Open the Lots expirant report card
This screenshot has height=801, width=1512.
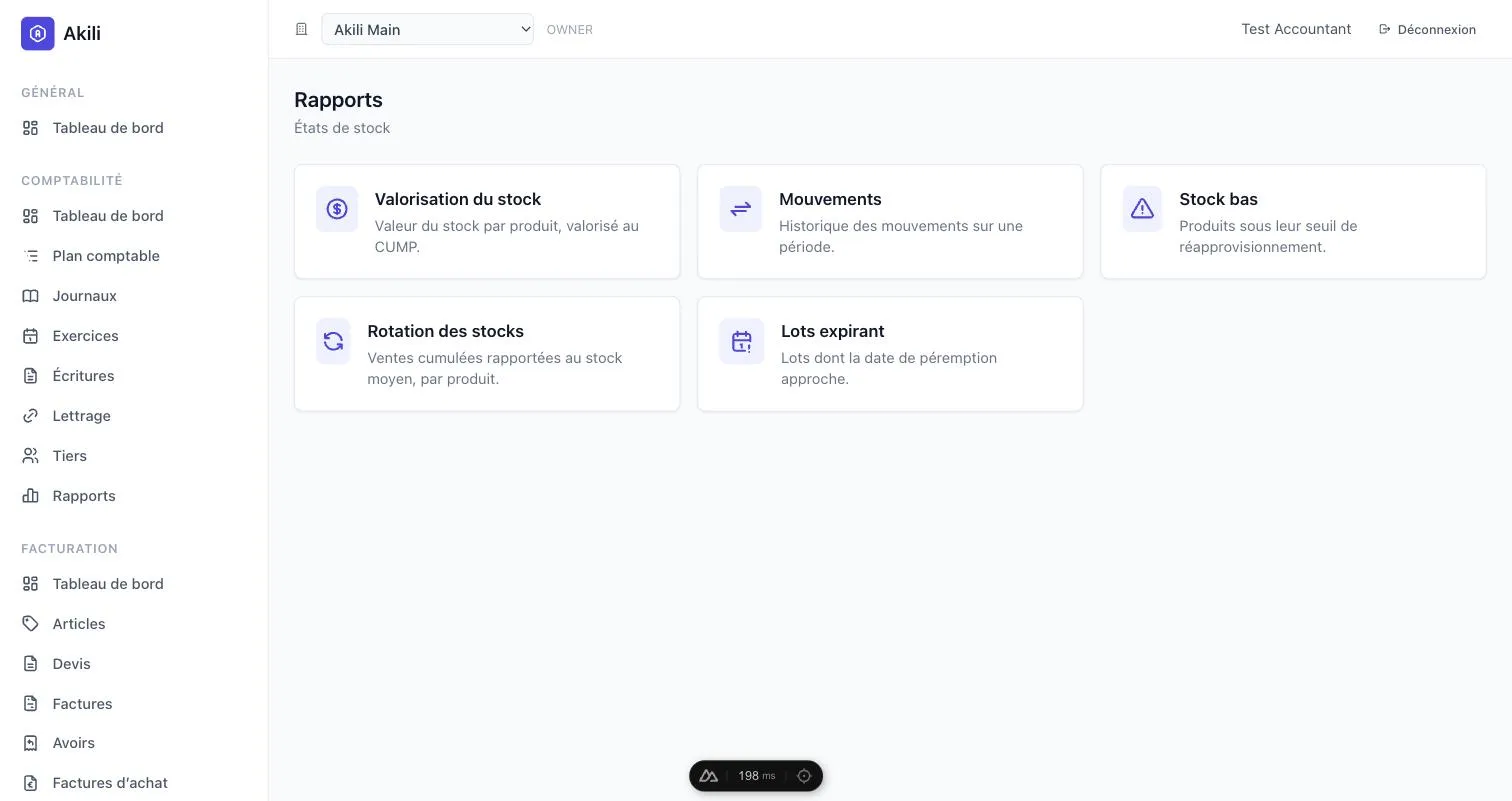[890, 354]
